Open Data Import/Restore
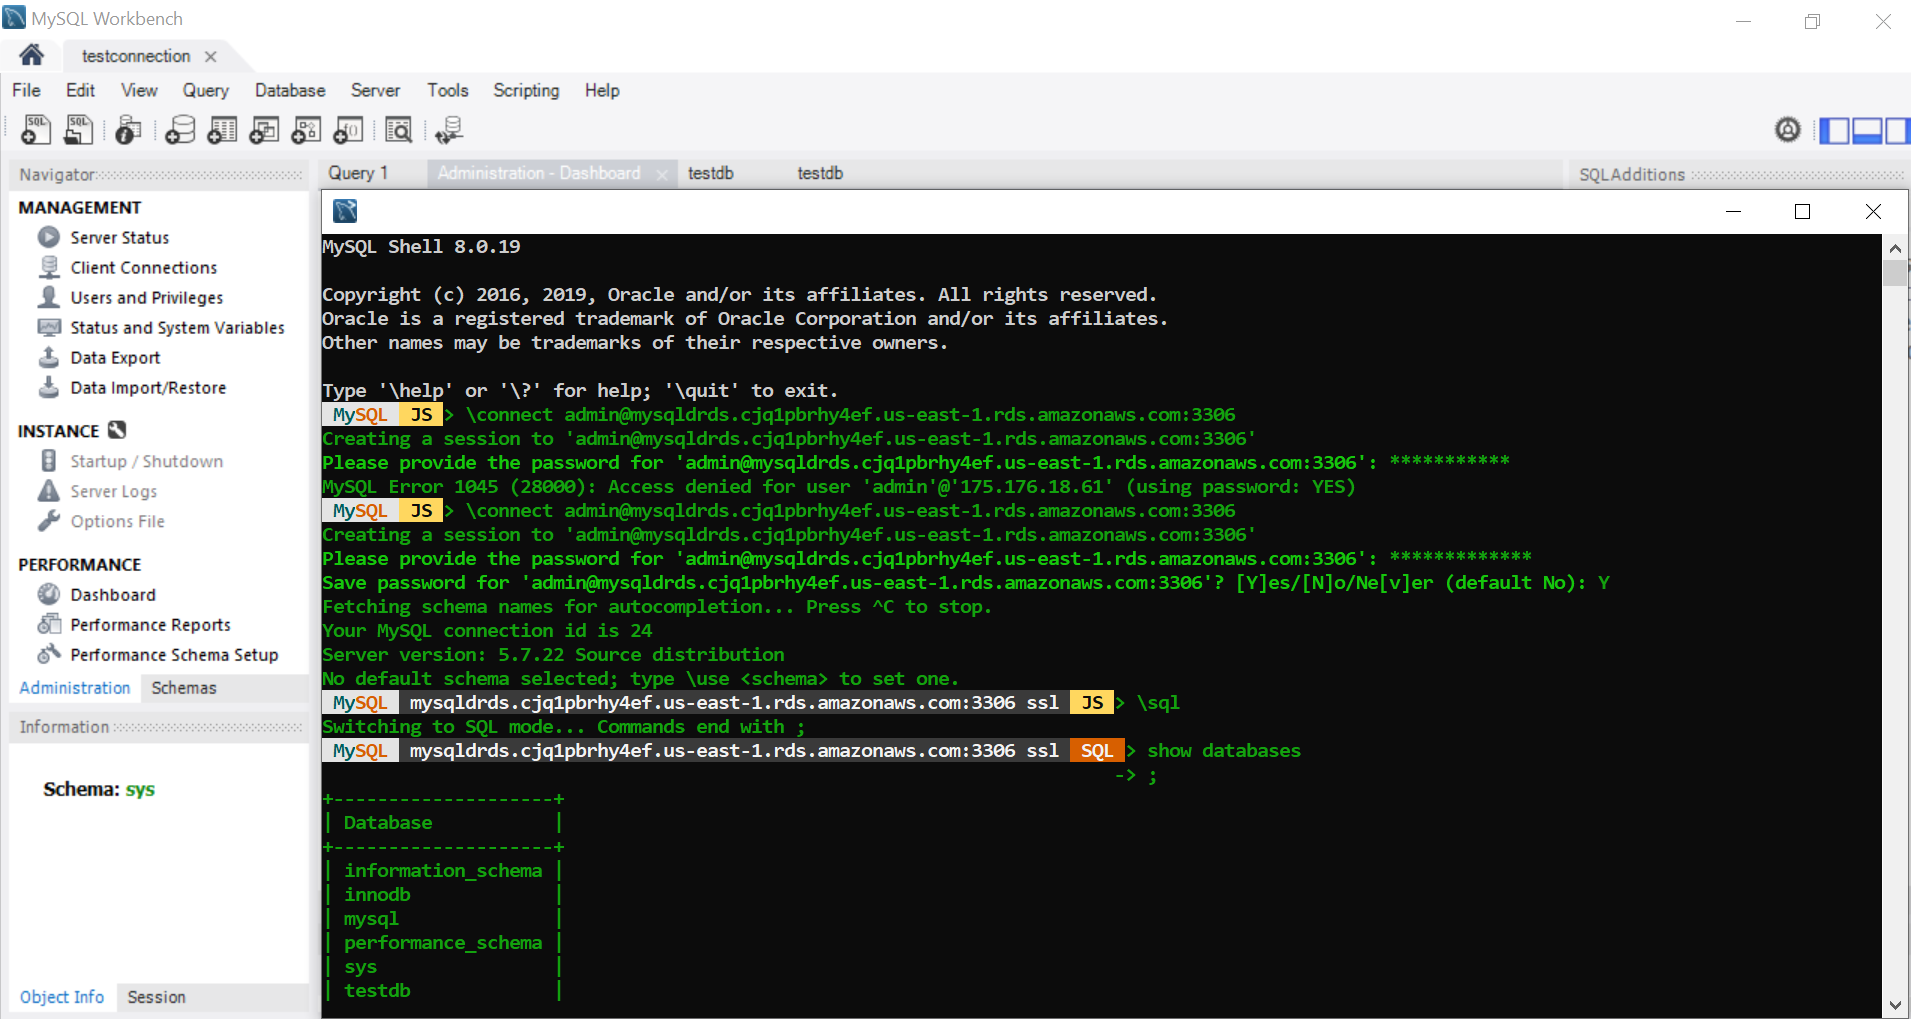 point(148,388)
